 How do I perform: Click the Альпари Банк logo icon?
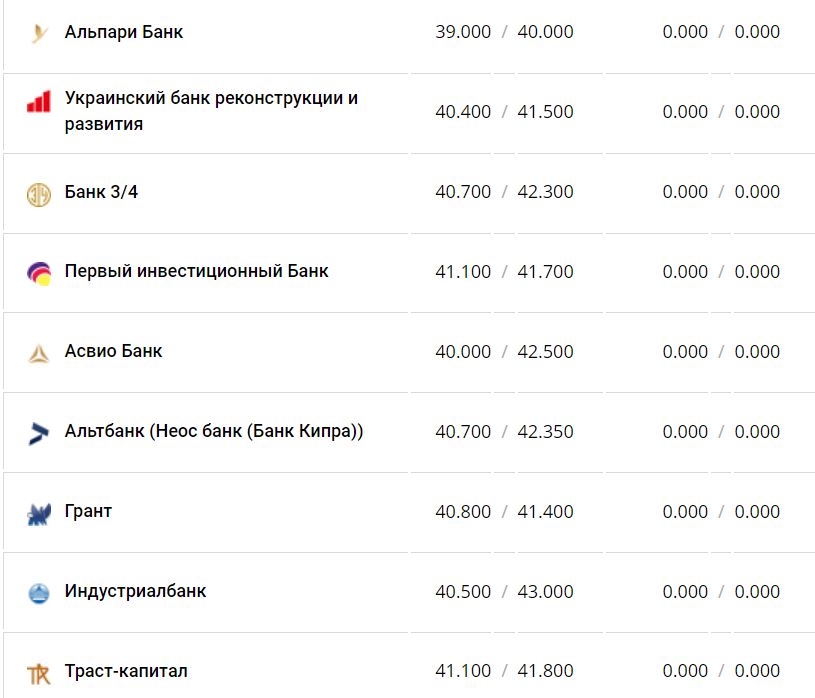[39, 34]
